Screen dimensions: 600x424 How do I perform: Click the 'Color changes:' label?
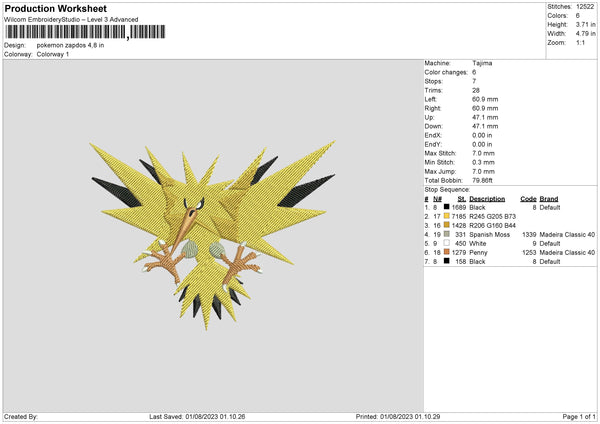[x=446, y=72]
